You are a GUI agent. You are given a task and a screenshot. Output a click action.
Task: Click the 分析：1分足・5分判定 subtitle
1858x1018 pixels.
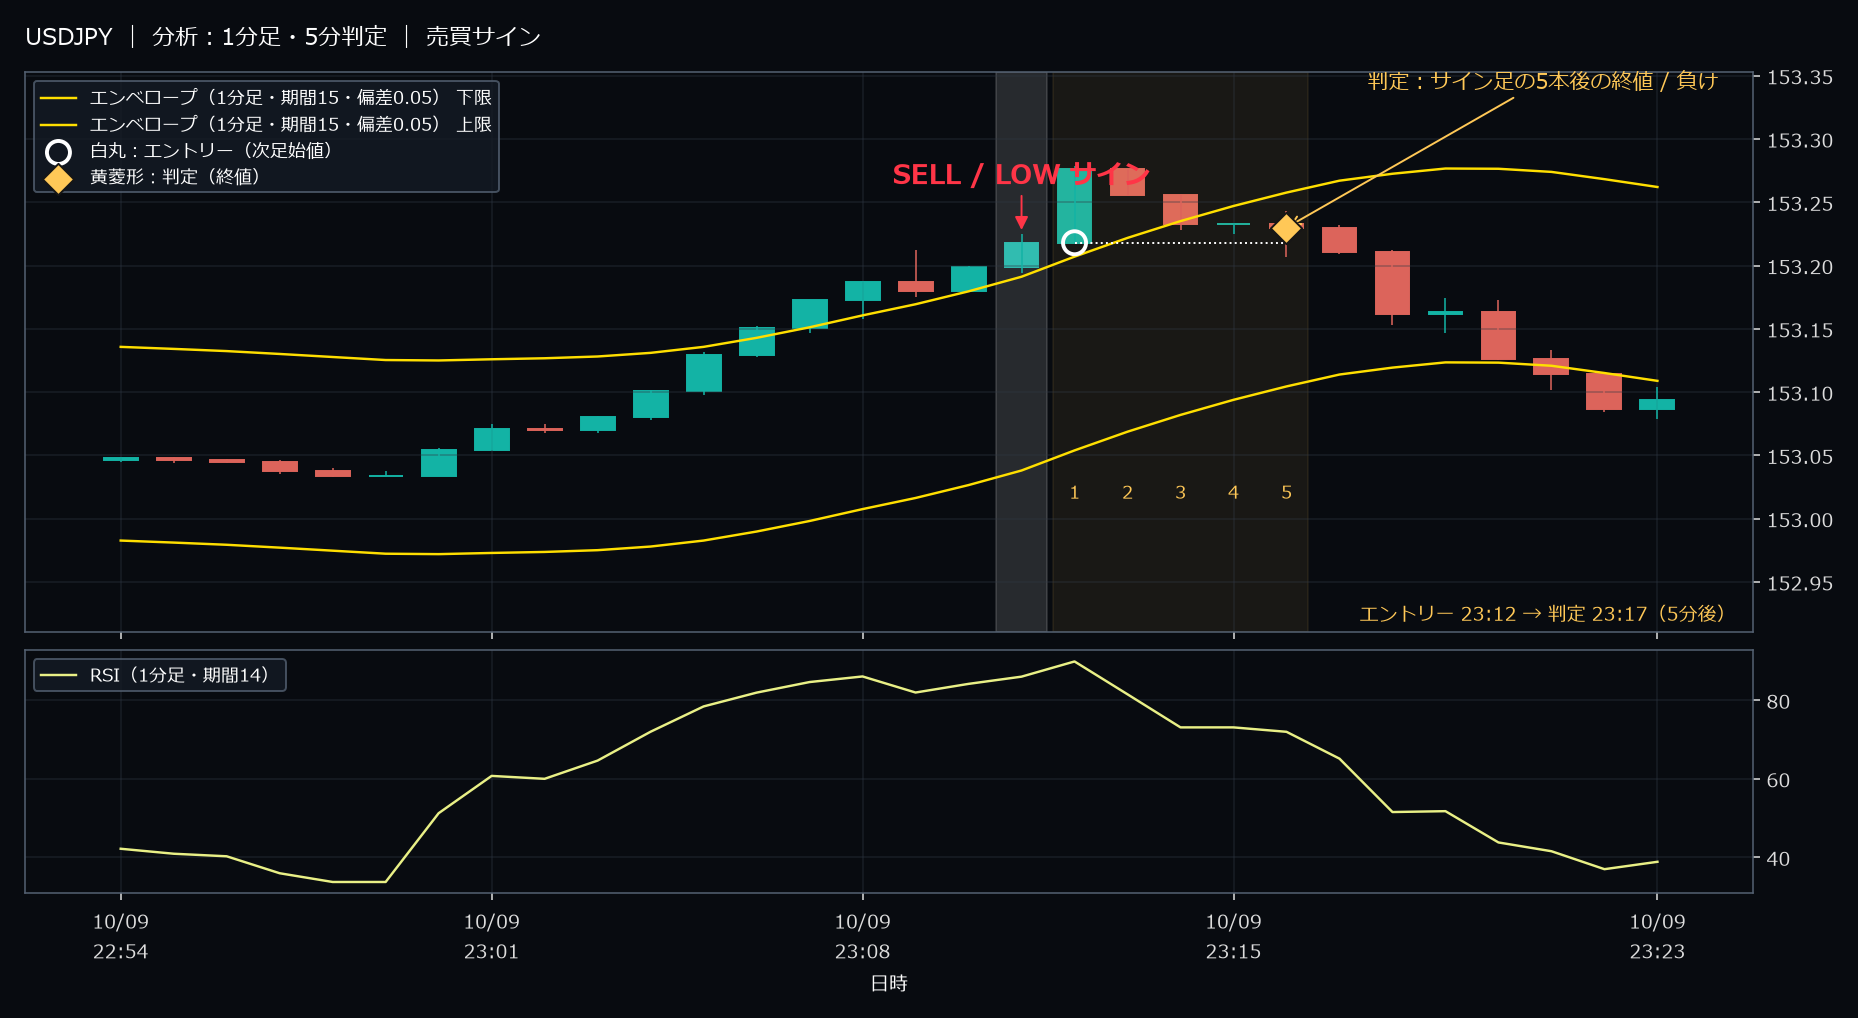[x=269, y=37]
